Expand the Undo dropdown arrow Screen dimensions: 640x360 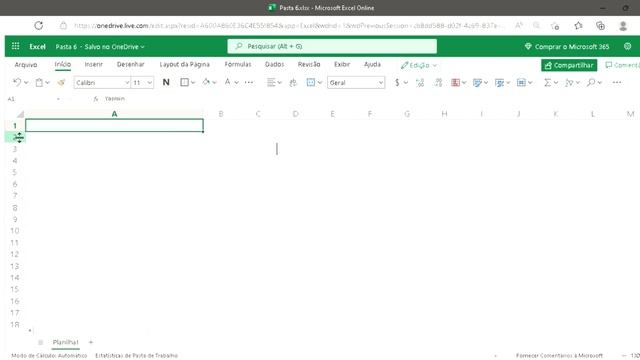click(x=26, y=83)
